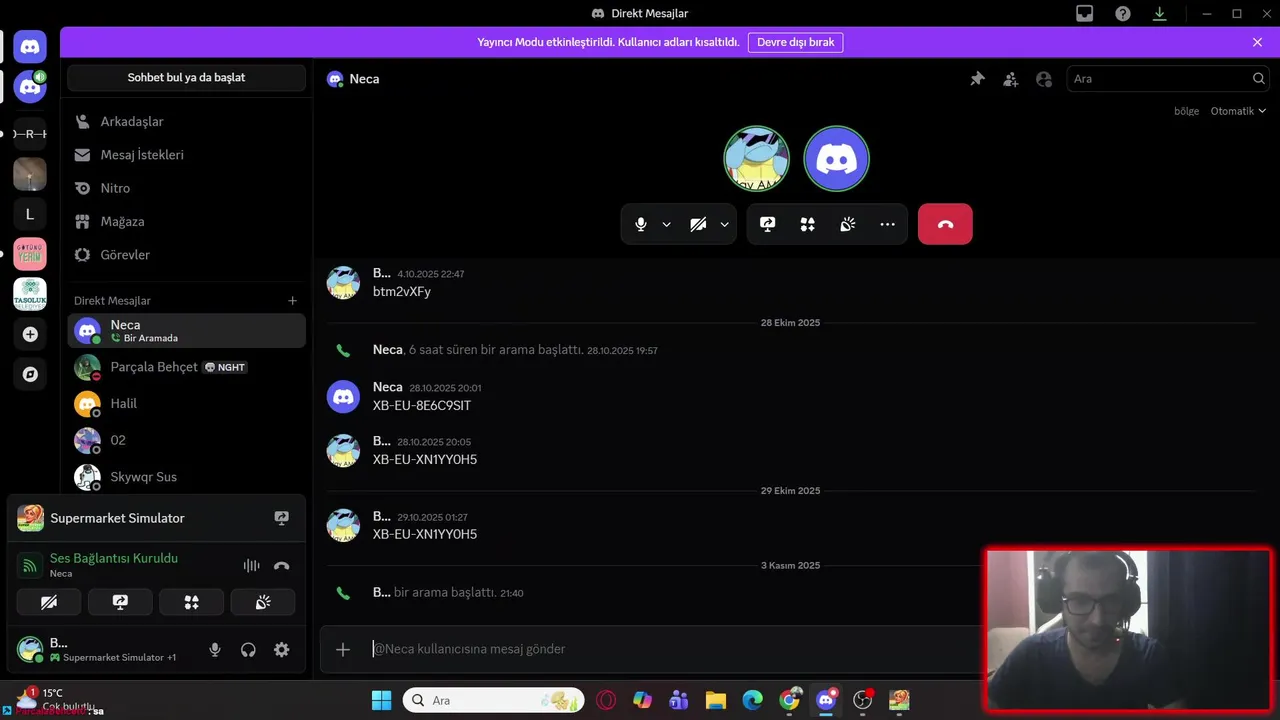The height and width of the screenshot is (720, 1280).
Task: Turn on camera in voice panel
Action: pos(49,602)
